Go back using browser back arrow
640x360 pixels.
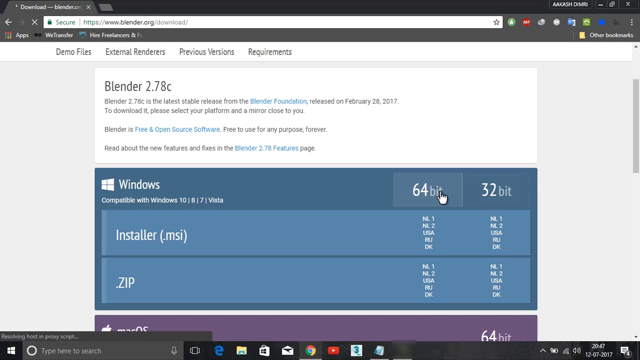tap(8, 22)
